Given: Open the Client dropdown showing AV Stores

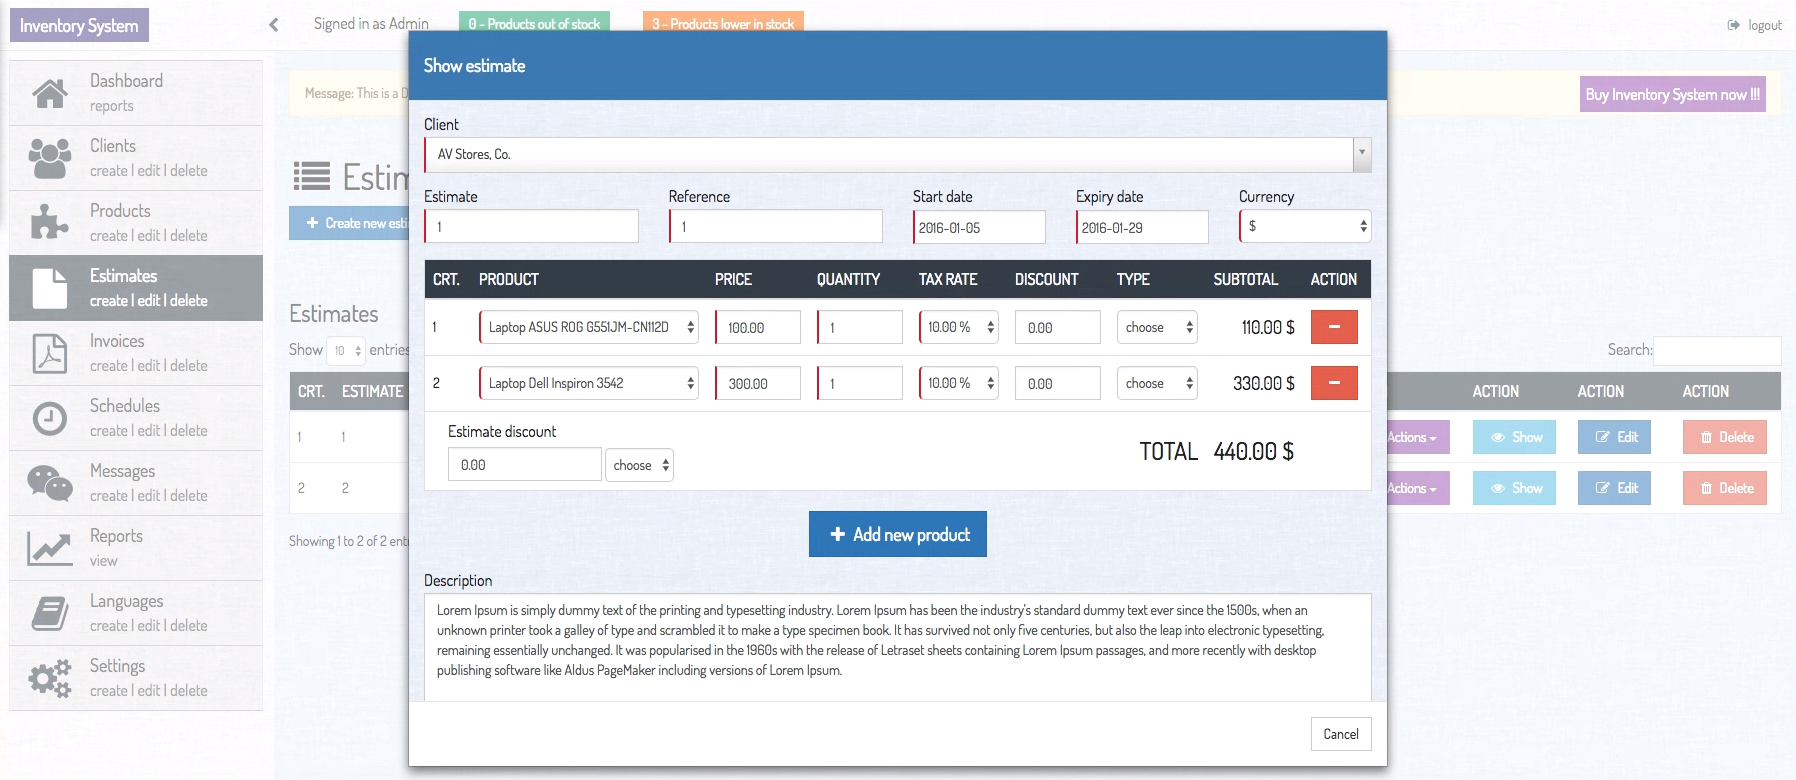Looking at the screenshot, I should [897, 155].
